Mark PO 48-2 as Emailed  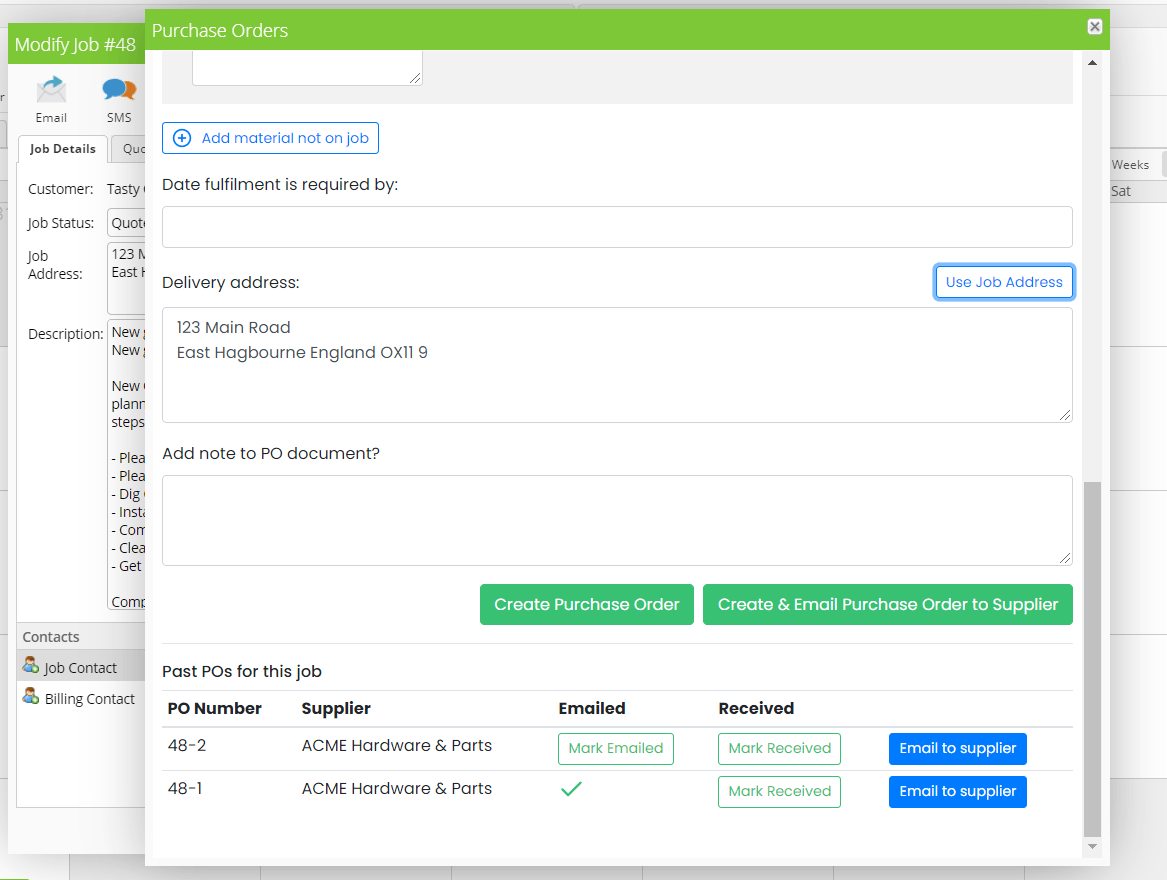click(616, 748)
